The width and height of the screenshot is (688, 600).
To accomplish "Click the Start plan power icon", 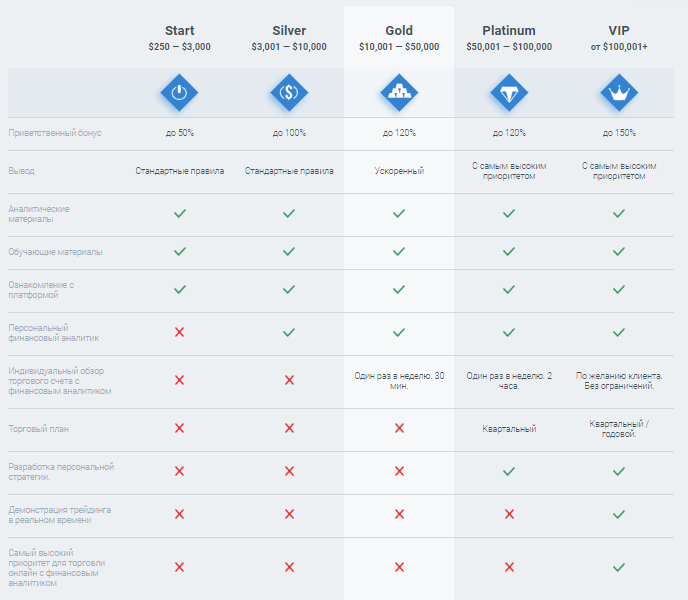I will [179, 93].
